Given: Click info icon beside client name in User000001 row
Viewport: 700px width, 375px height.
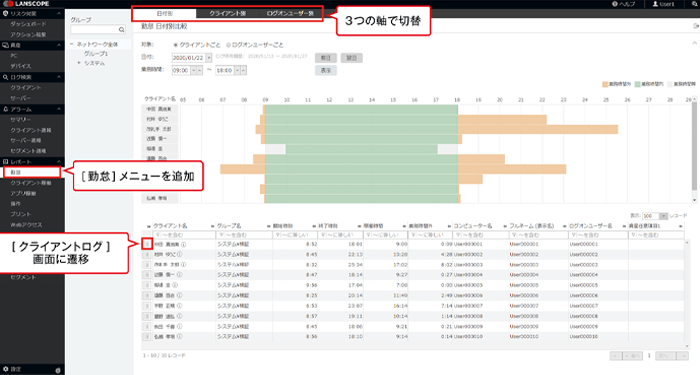Looking at the screenshot, I should click(183, 244).
